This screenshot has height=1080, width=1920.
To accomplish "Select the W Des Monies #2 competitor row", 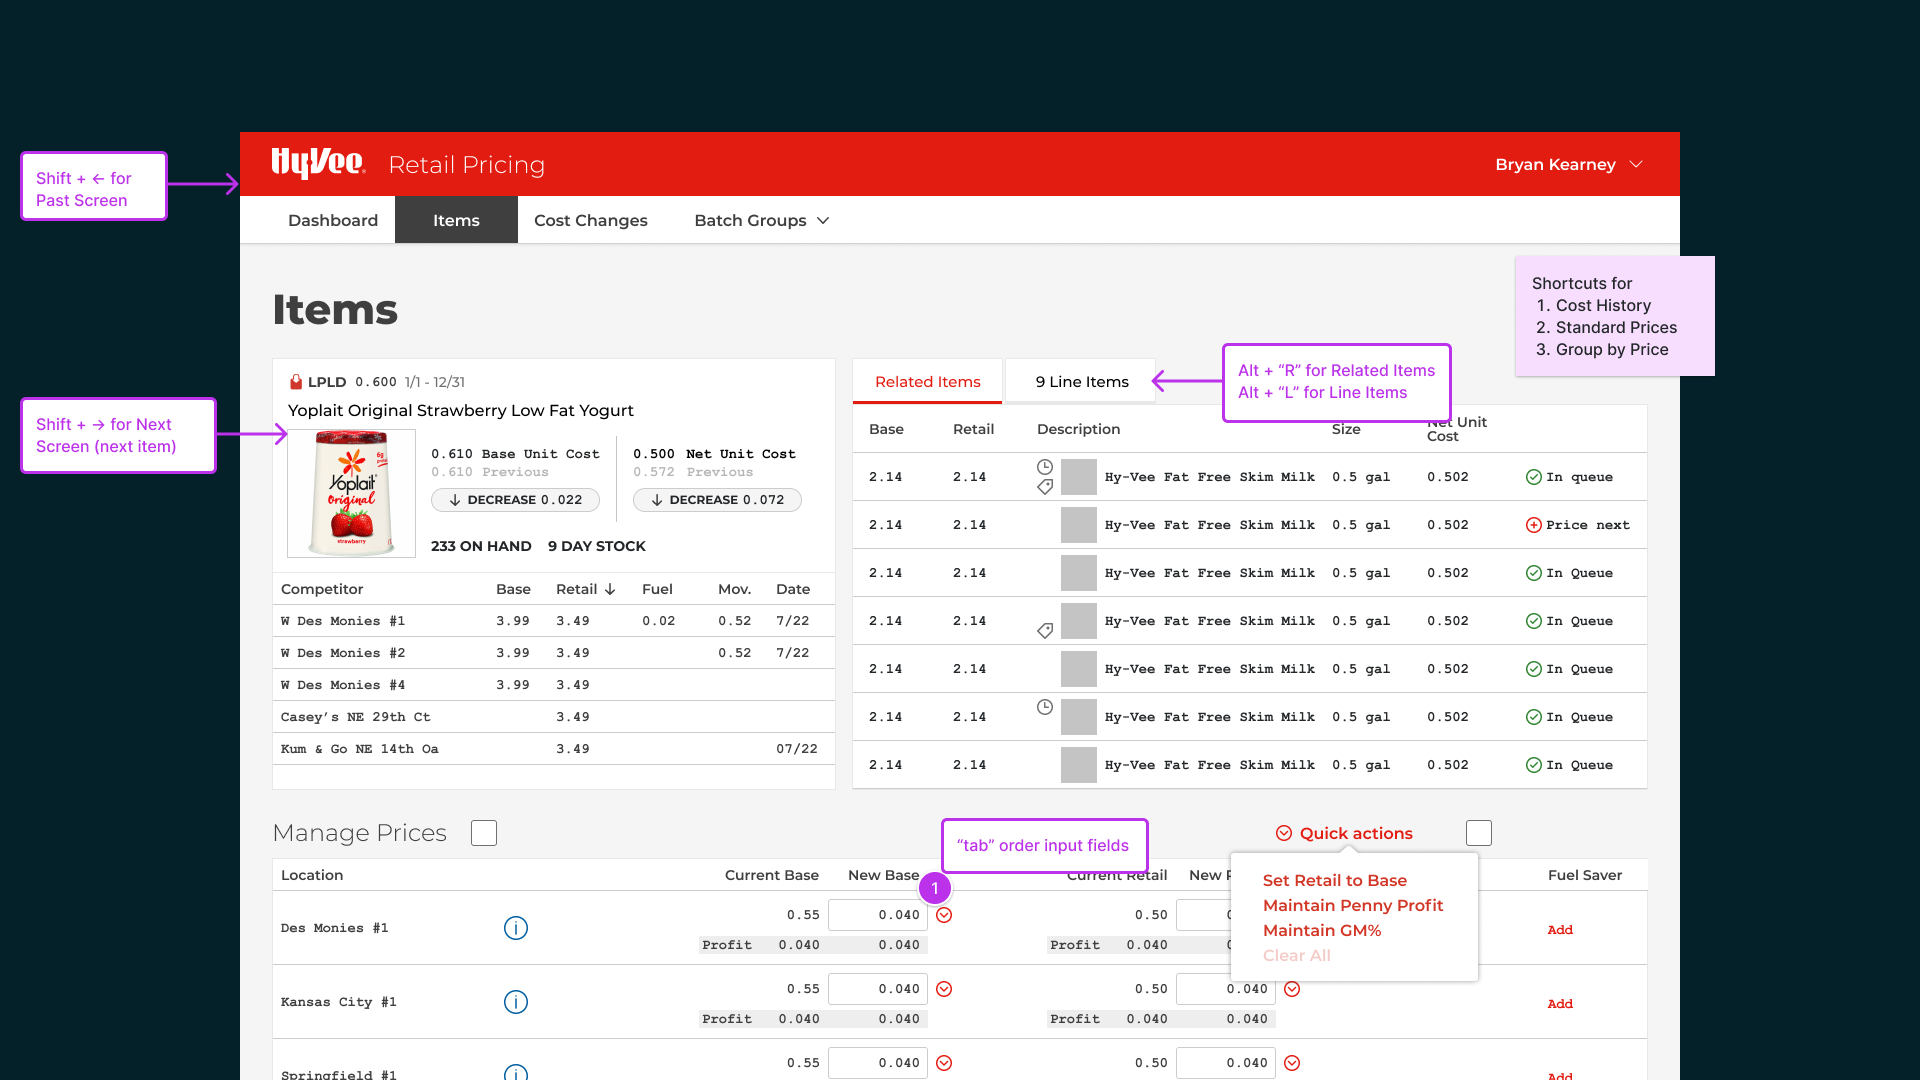I will 554,653.
